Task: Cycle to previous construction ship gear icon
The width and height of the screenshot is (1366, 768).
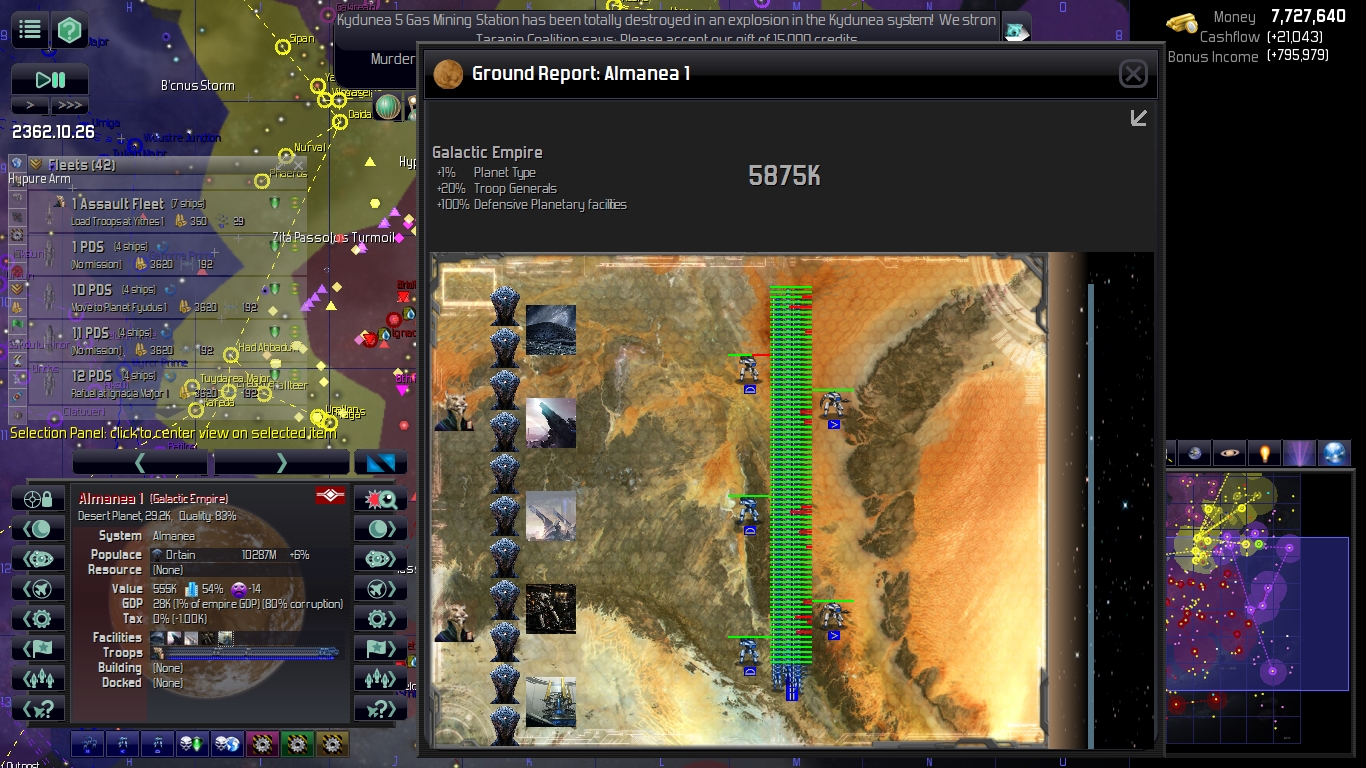Action: [x=38, y=618]
